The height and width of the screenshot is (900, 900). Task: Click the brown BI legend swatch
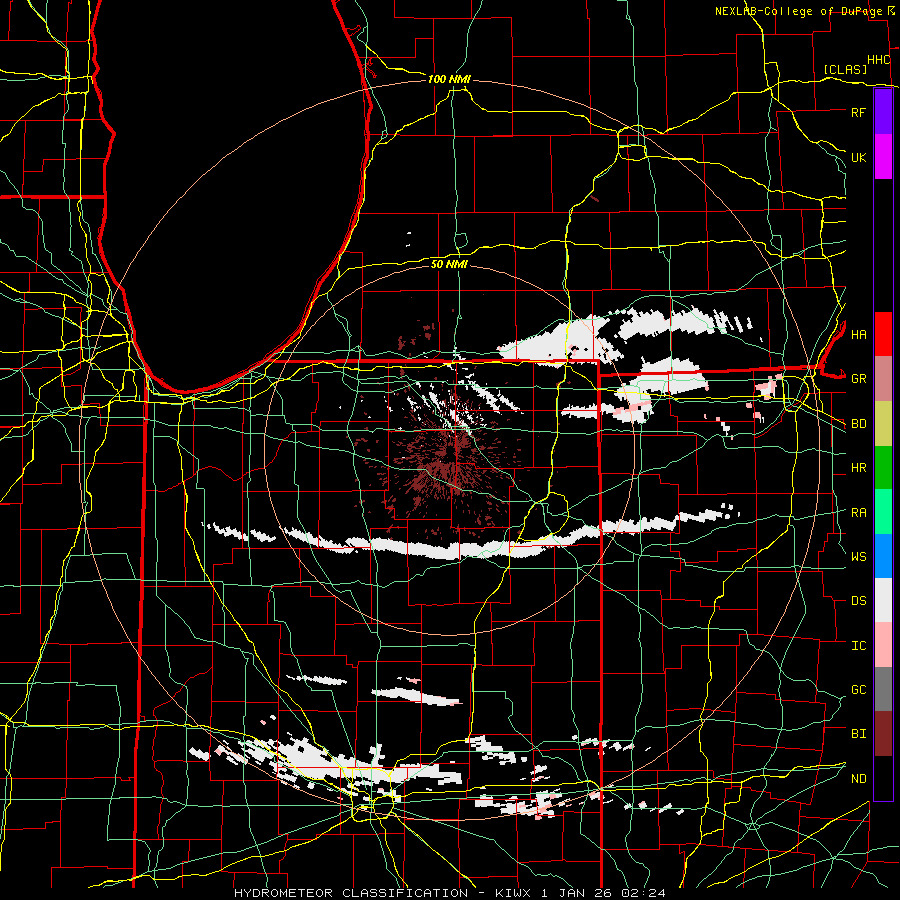point(883,734)
